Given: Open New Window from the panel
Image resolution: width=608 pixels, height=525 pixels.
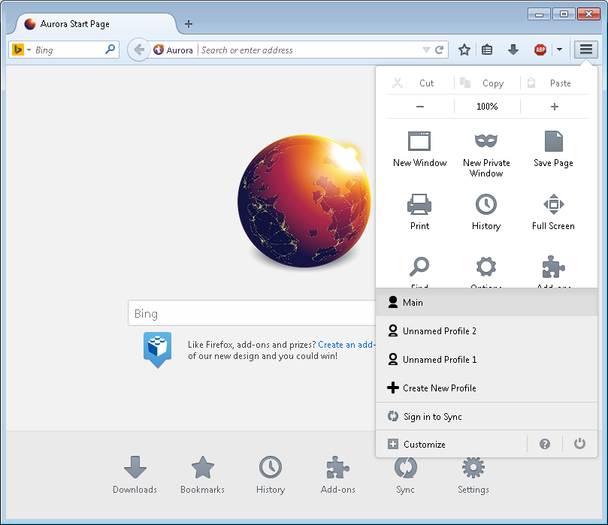Looking at the screenshot, I should (x=420, y=149).
